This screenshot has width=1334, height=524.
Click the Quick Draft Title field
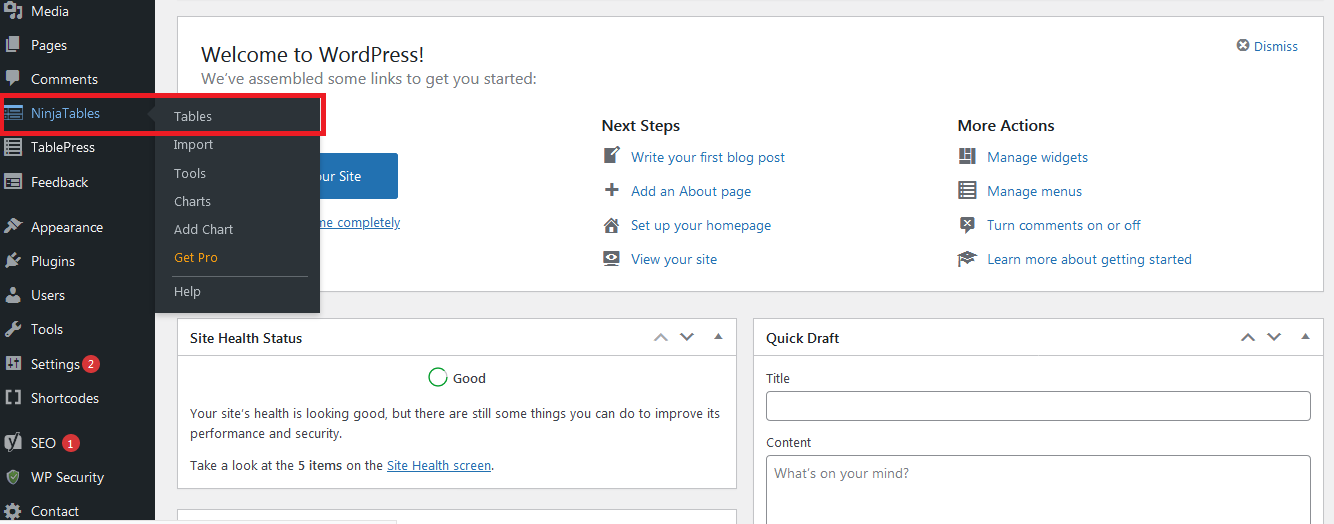(x=1038, y=406)
